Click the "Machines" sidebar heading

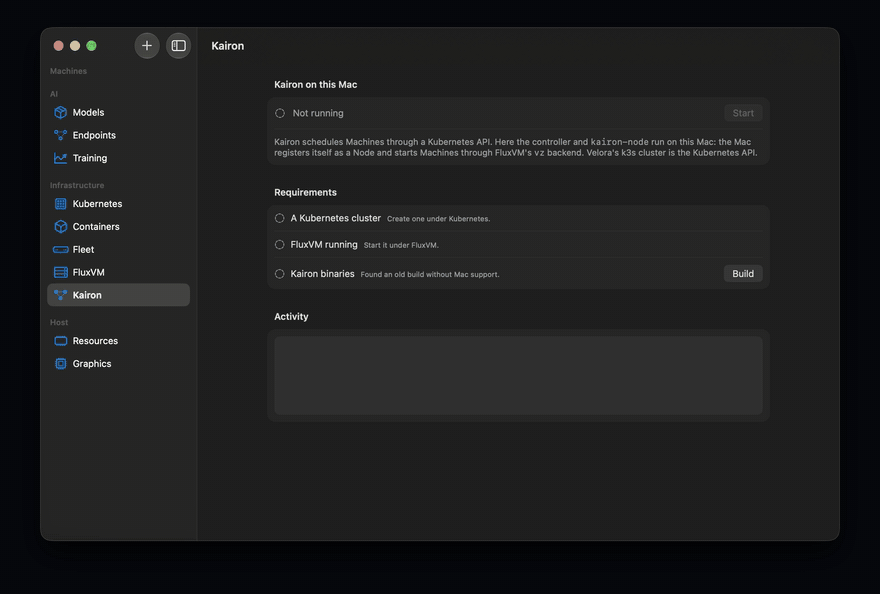point(68,71)
